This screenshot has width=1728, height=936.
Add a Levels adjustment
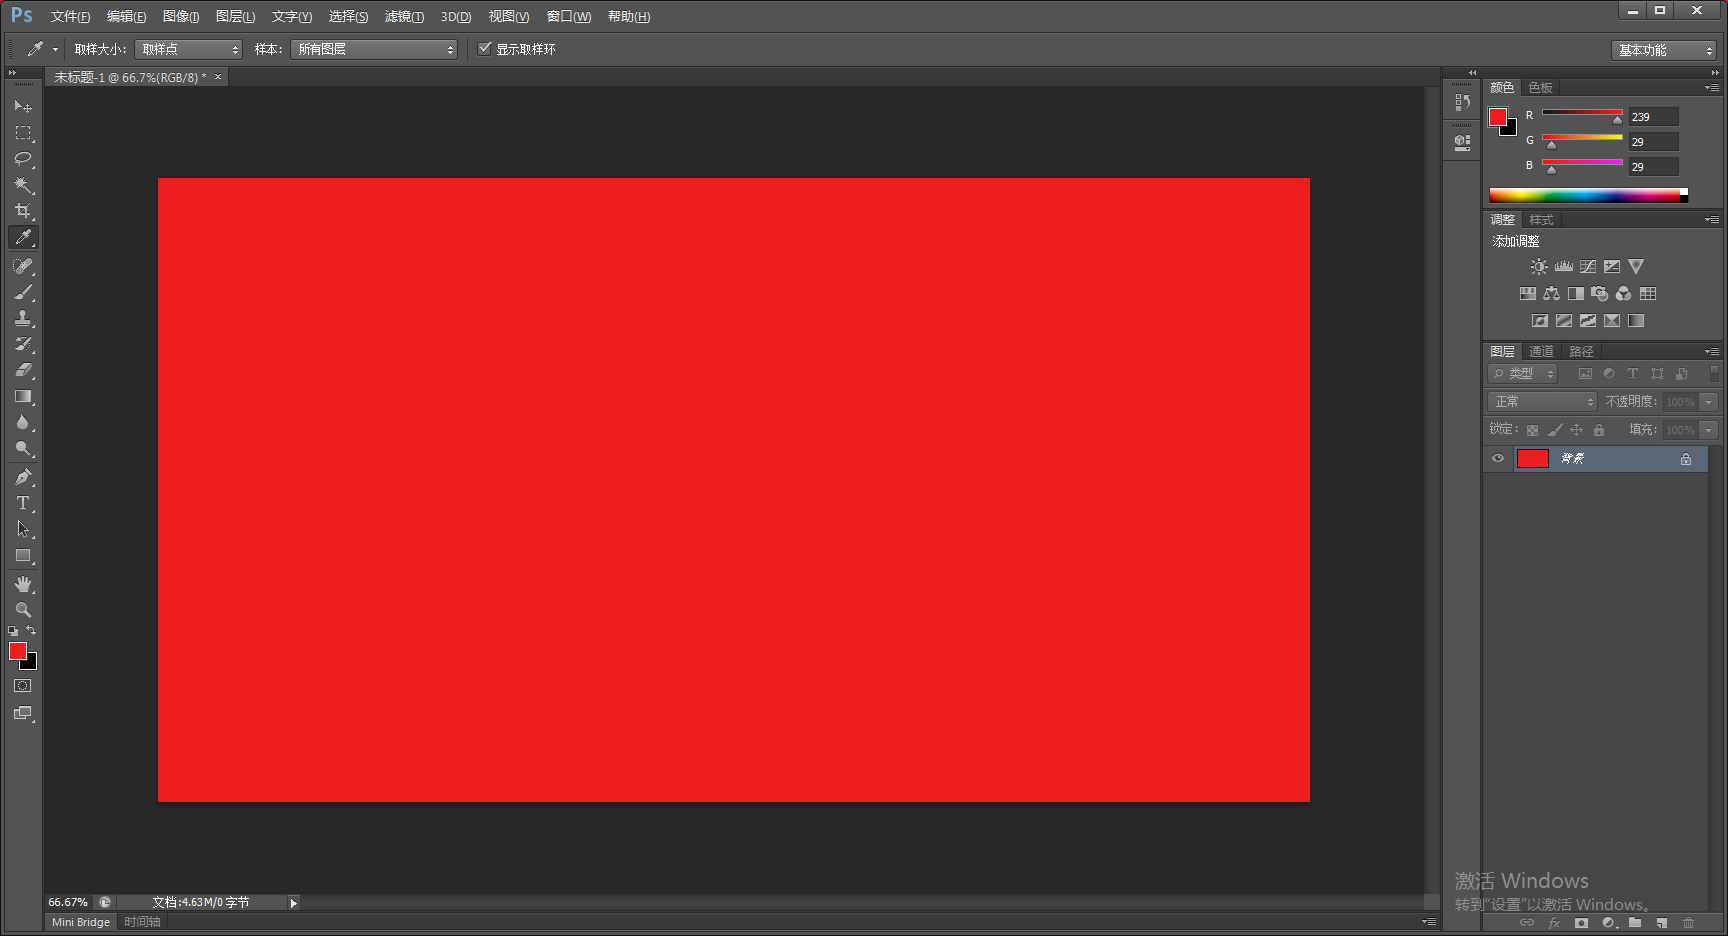(1564, 267)
